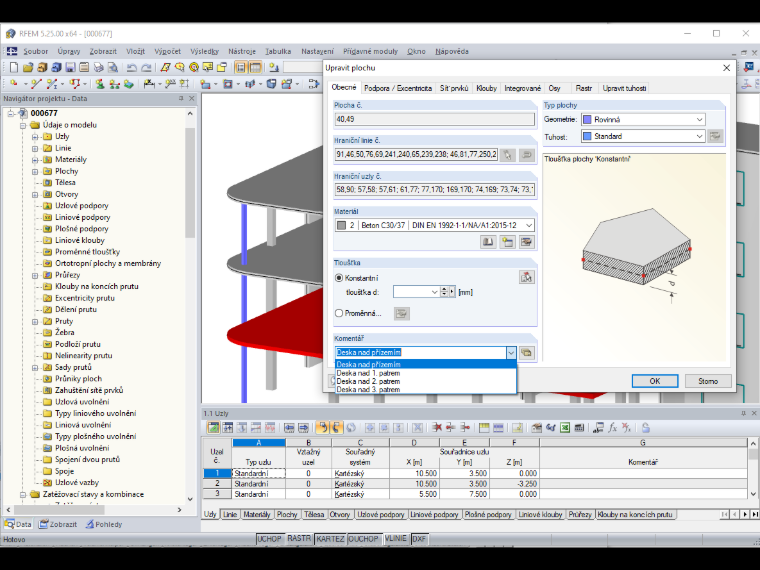
Task: Select 'Deska nad 2. patrem' comment
Action: [x=426, y=381]
